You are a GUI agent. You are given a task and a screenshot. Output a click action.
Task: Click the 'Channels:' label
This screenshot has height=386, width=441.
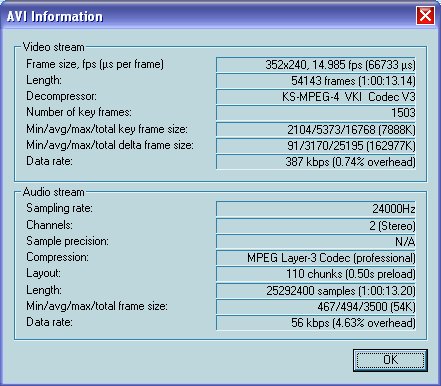pos(49,225)
